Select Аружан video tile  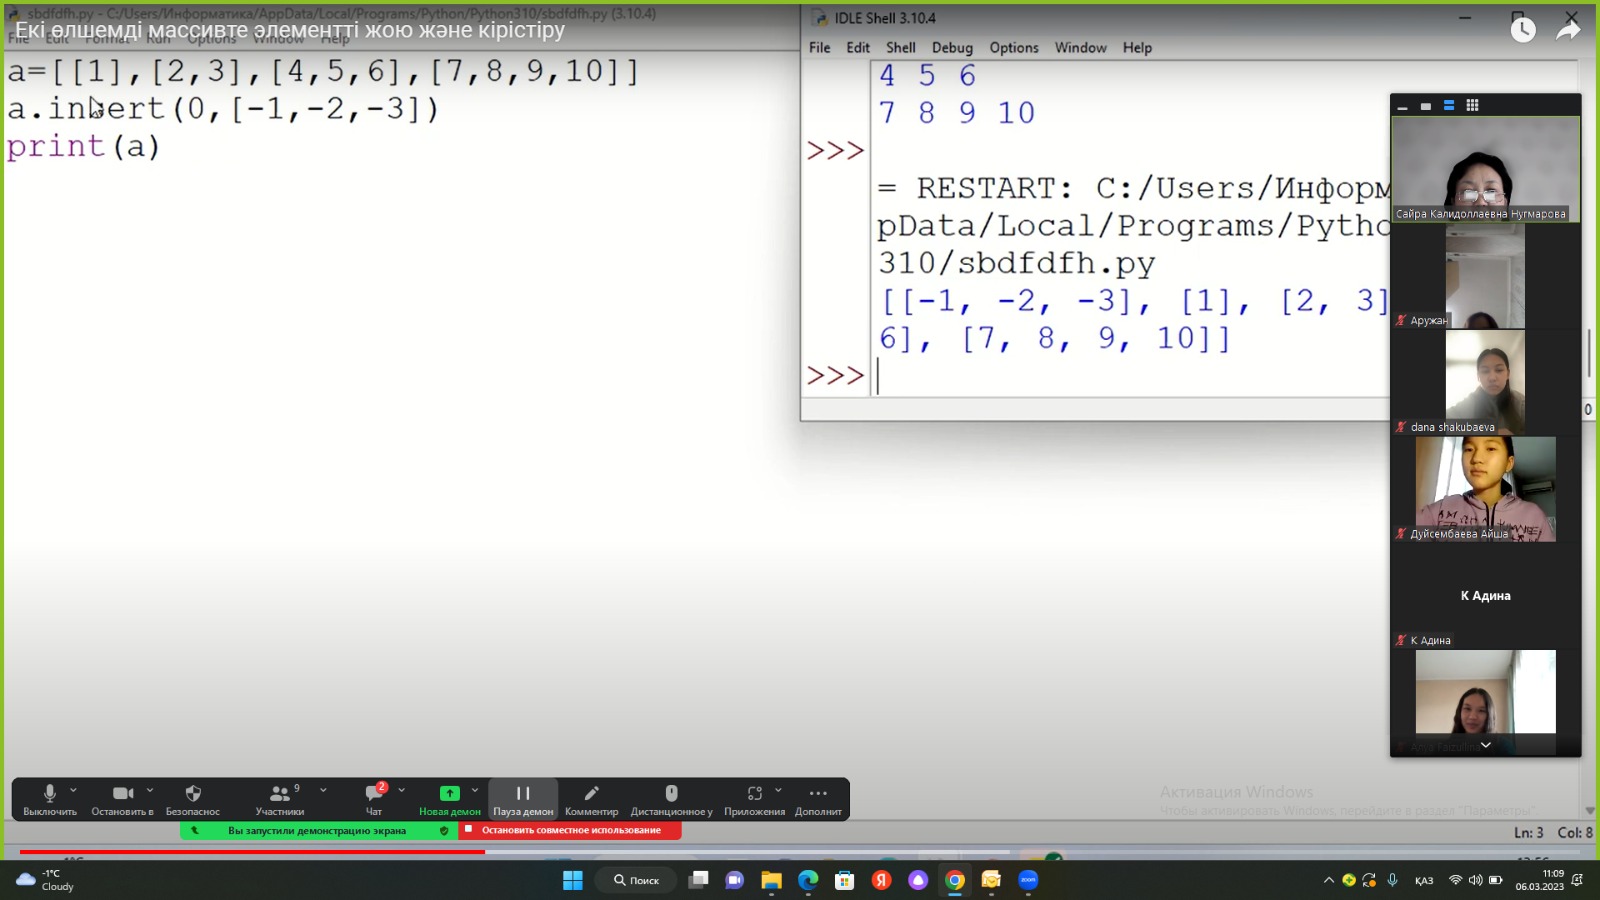[x=1485, y=276]
